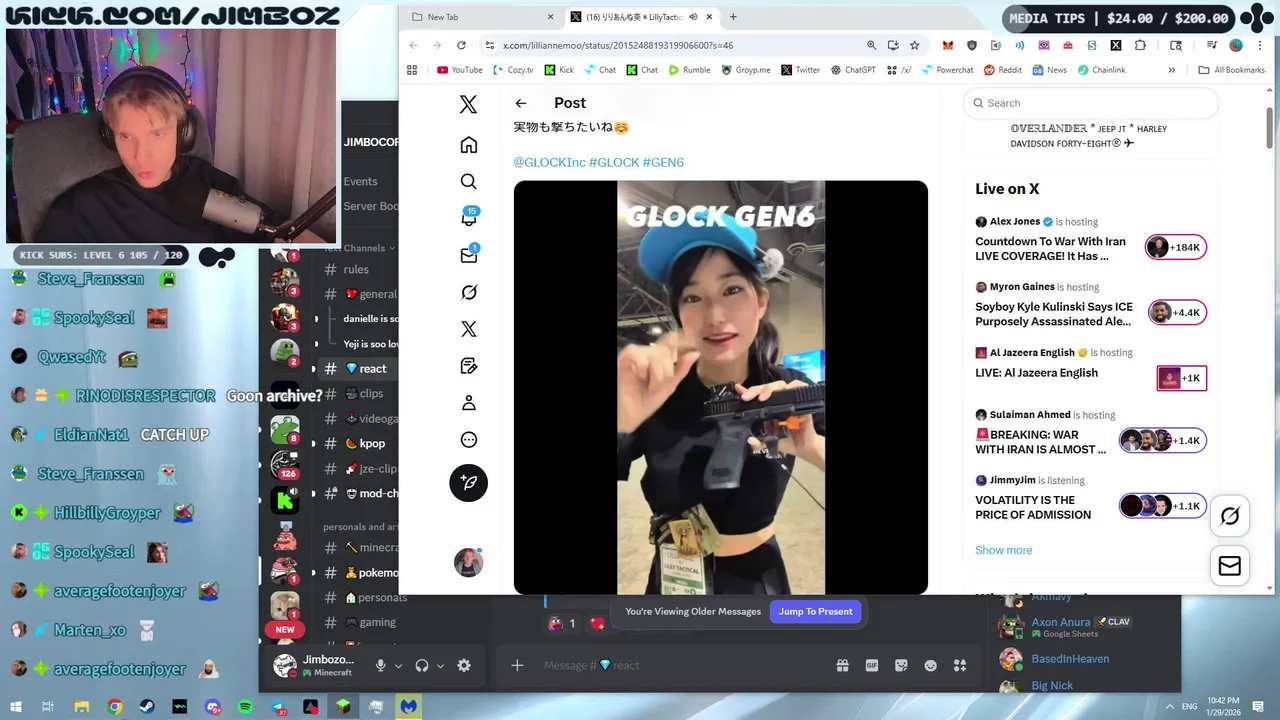Viewport: 1280px width, 720px height.
Task: Open microphone options dropdown arrow in Discord
Action: coord(398,666)
